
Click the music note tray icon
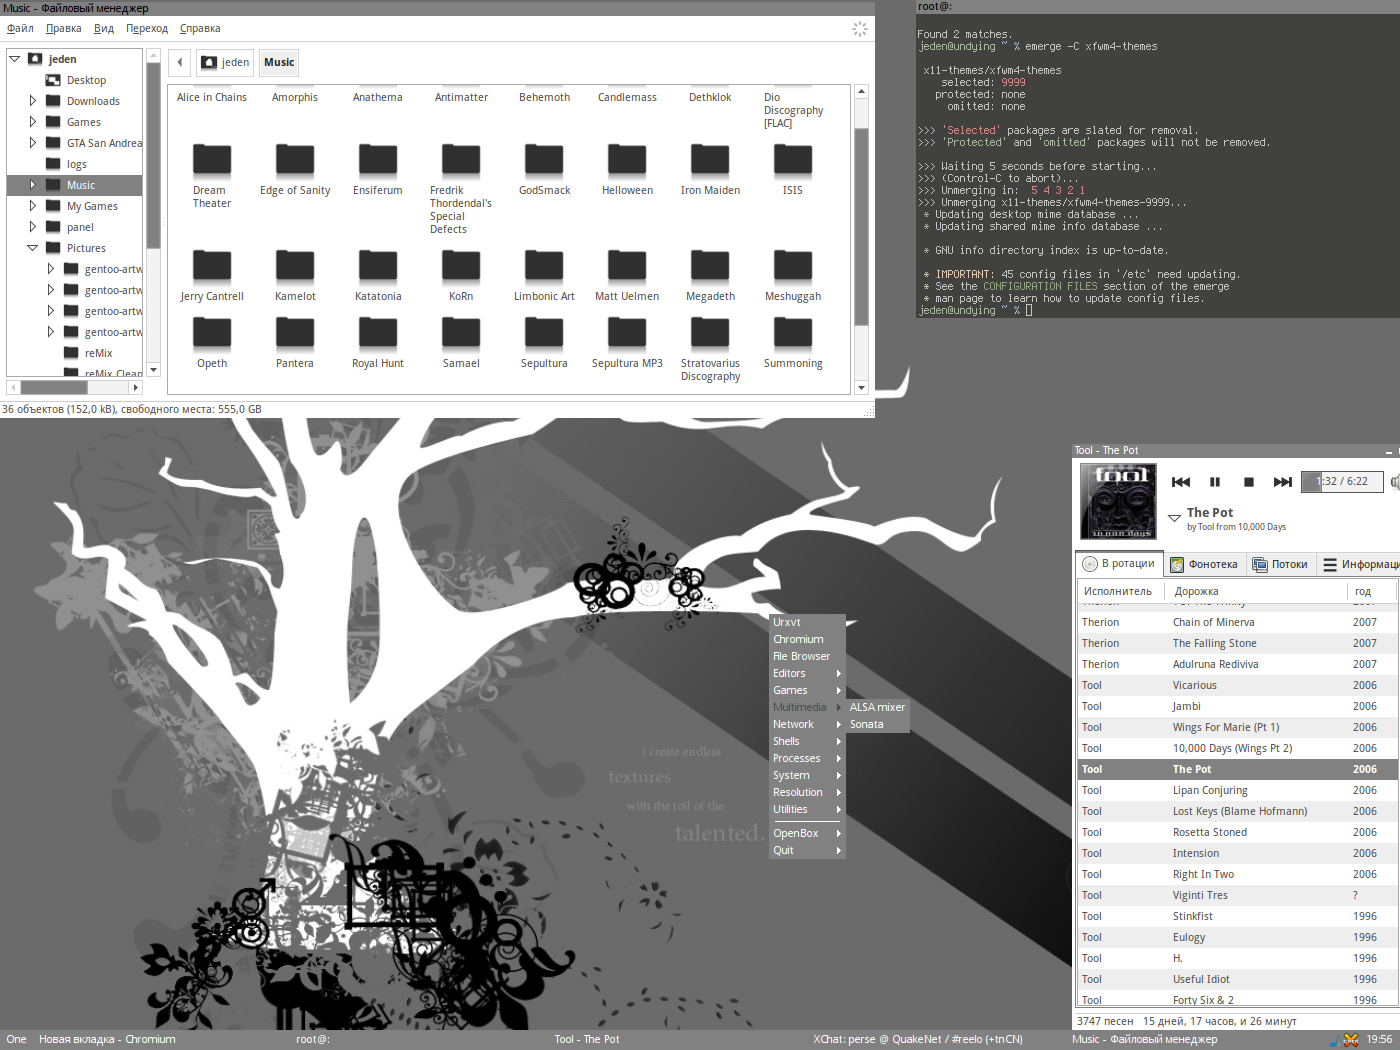1334,1040
